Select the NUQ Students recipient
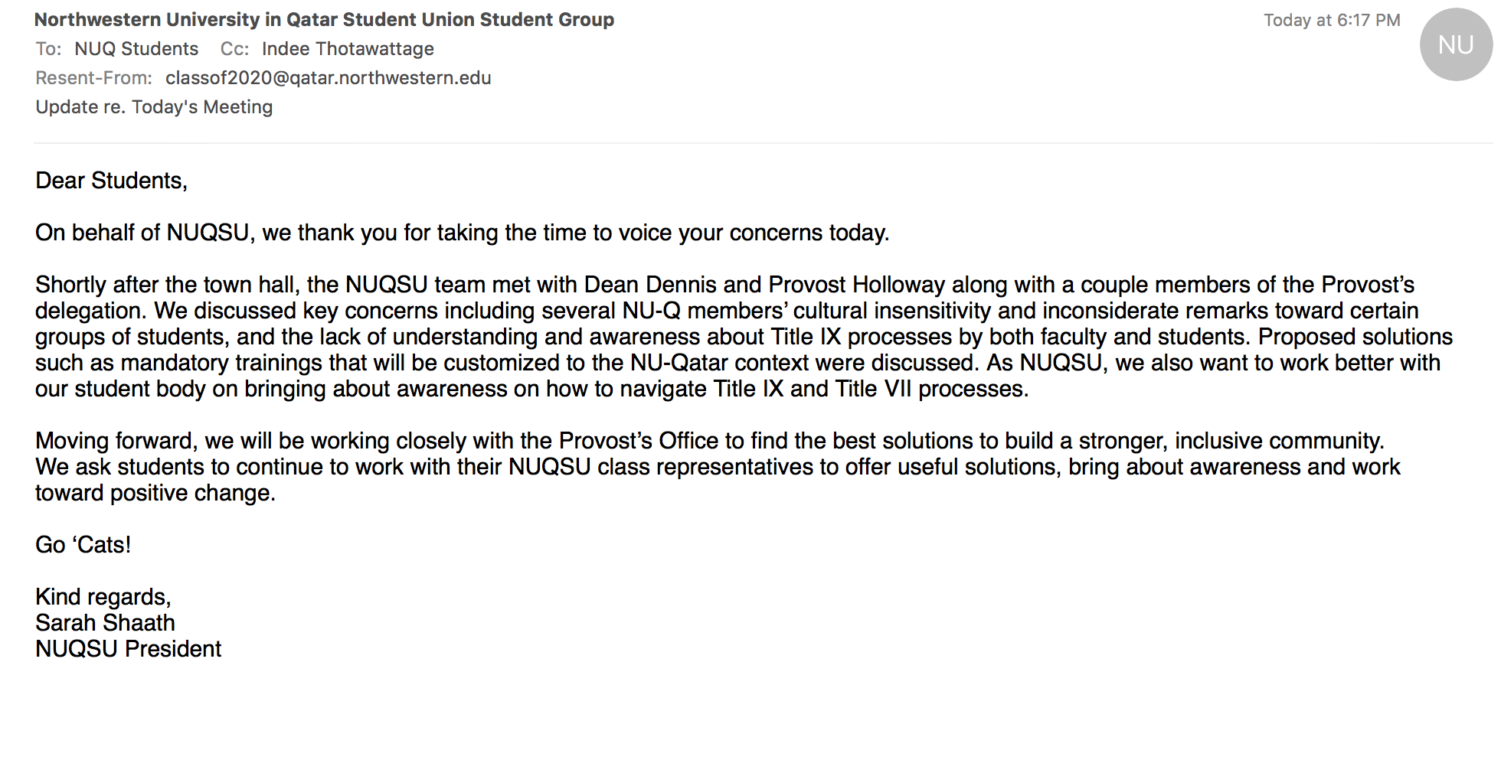 (x=136, y=49)
